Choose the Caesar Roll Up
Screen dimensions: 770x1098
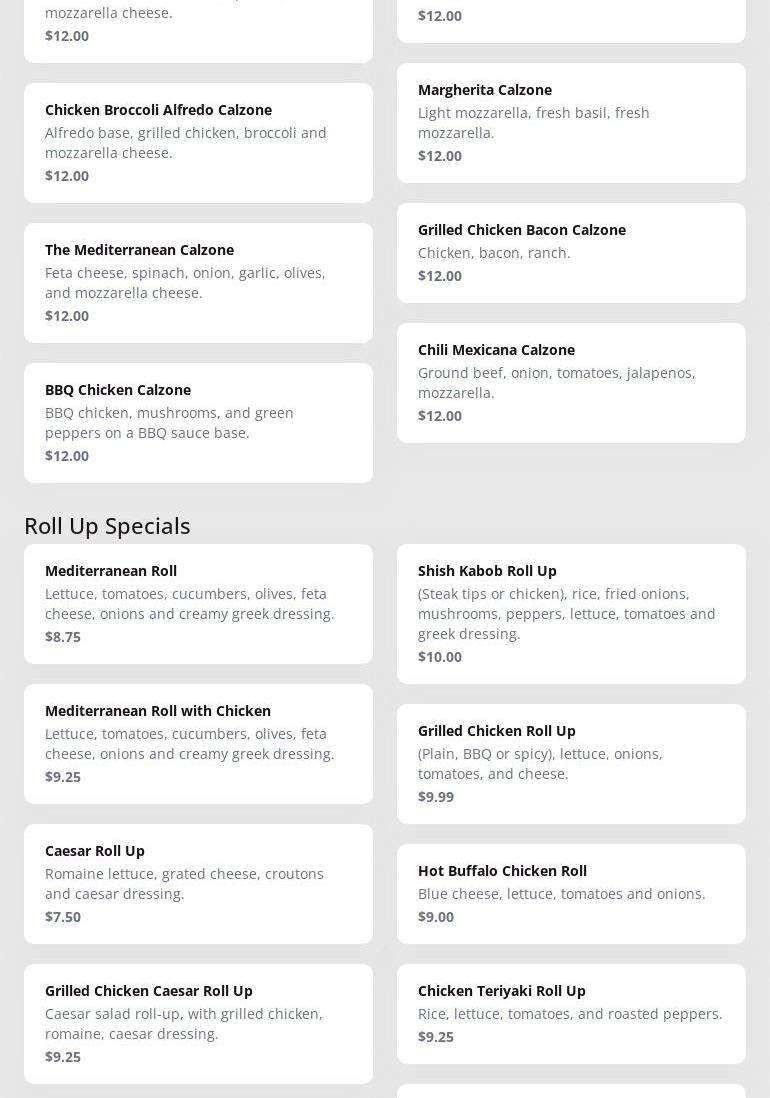coord(198,883)
